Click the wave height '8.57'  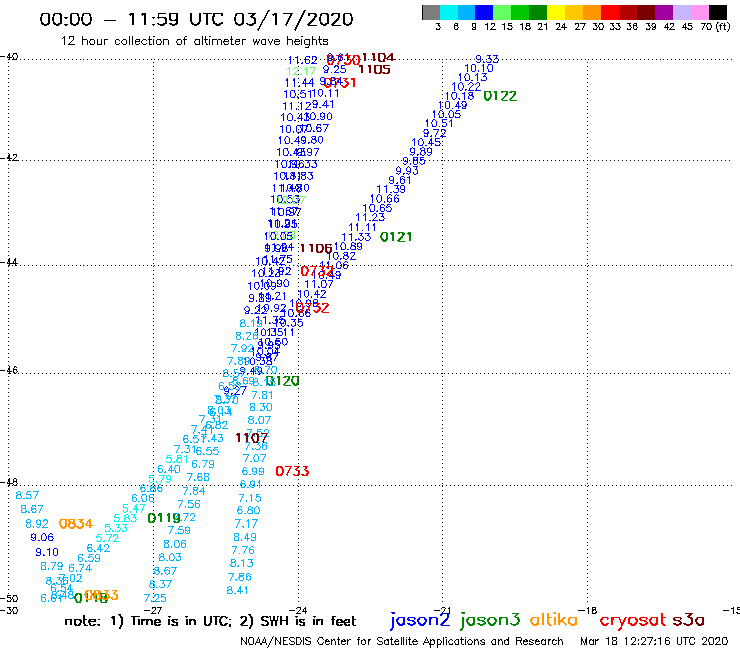click(x=27, y=495)
